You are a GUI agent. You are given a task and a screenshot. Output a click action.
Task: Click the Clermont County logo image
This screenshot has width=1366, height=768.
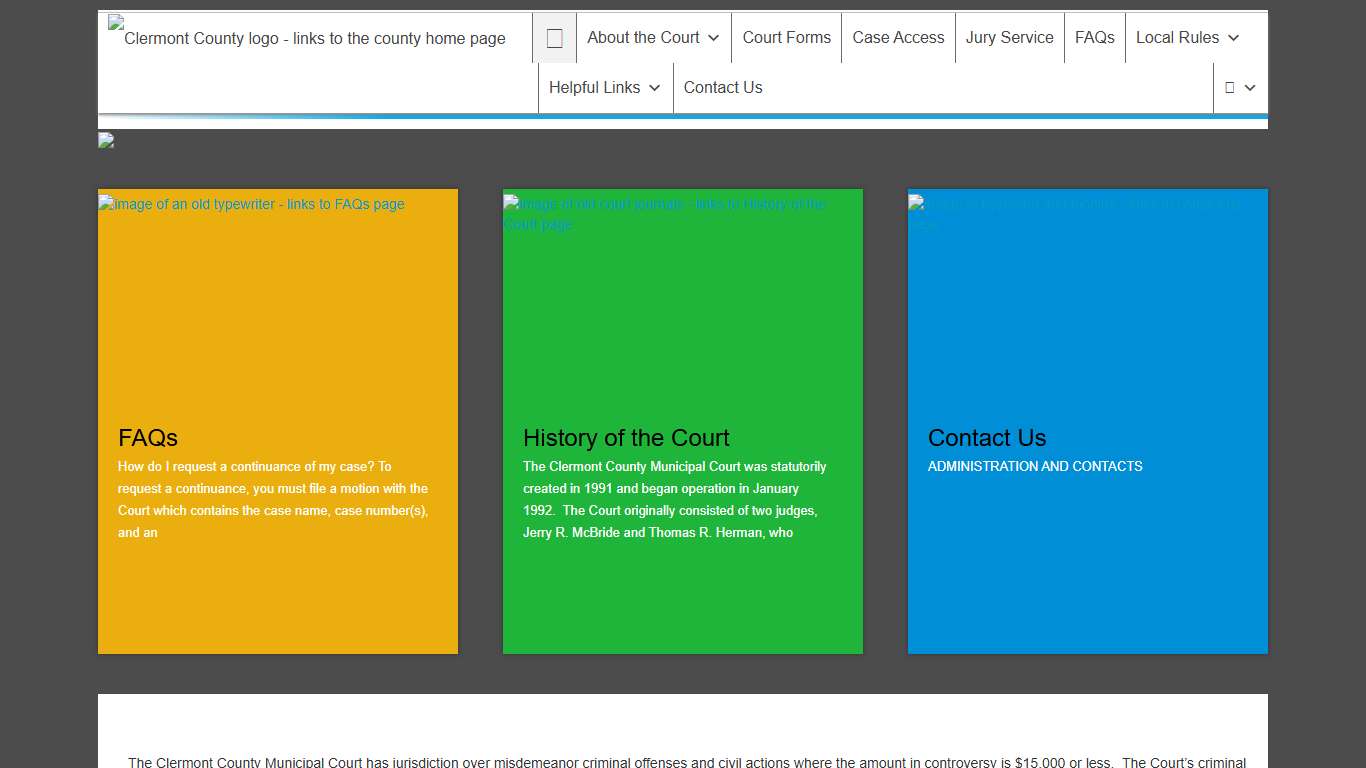[308, 38]
